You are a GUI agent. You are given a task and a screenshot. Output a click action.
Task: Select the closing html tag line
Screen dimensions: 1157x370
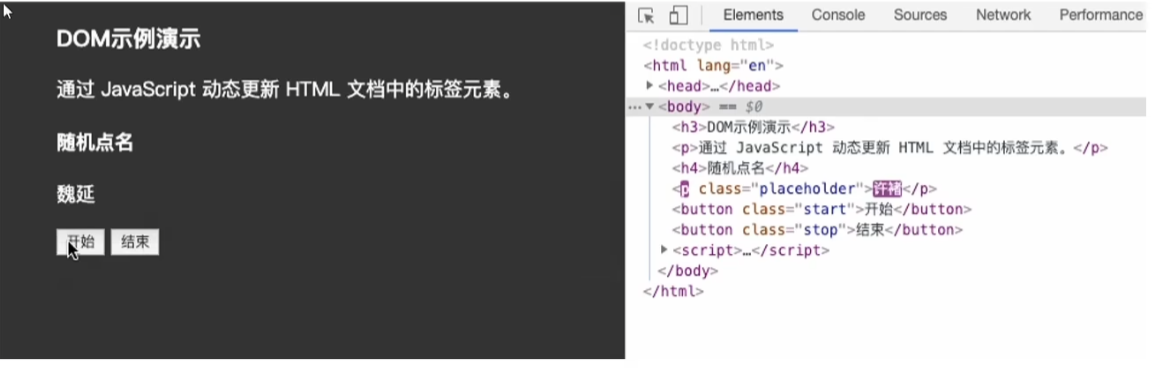click(674, 291)
